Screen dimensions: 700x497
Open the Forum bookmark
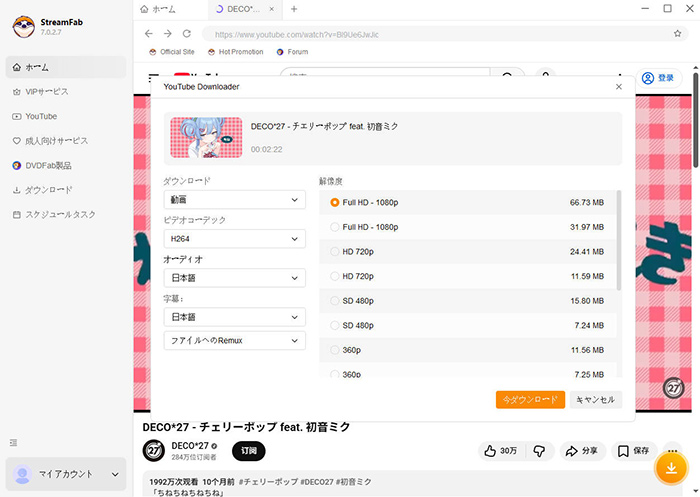point(292,52)
